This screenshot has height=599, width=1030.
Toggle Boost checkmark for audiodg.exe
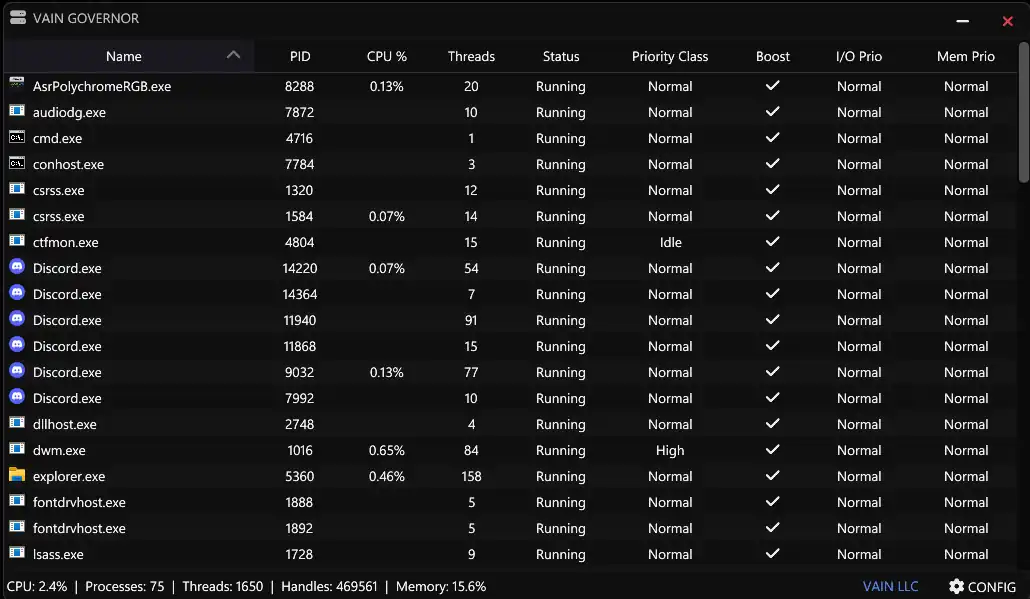772,112
